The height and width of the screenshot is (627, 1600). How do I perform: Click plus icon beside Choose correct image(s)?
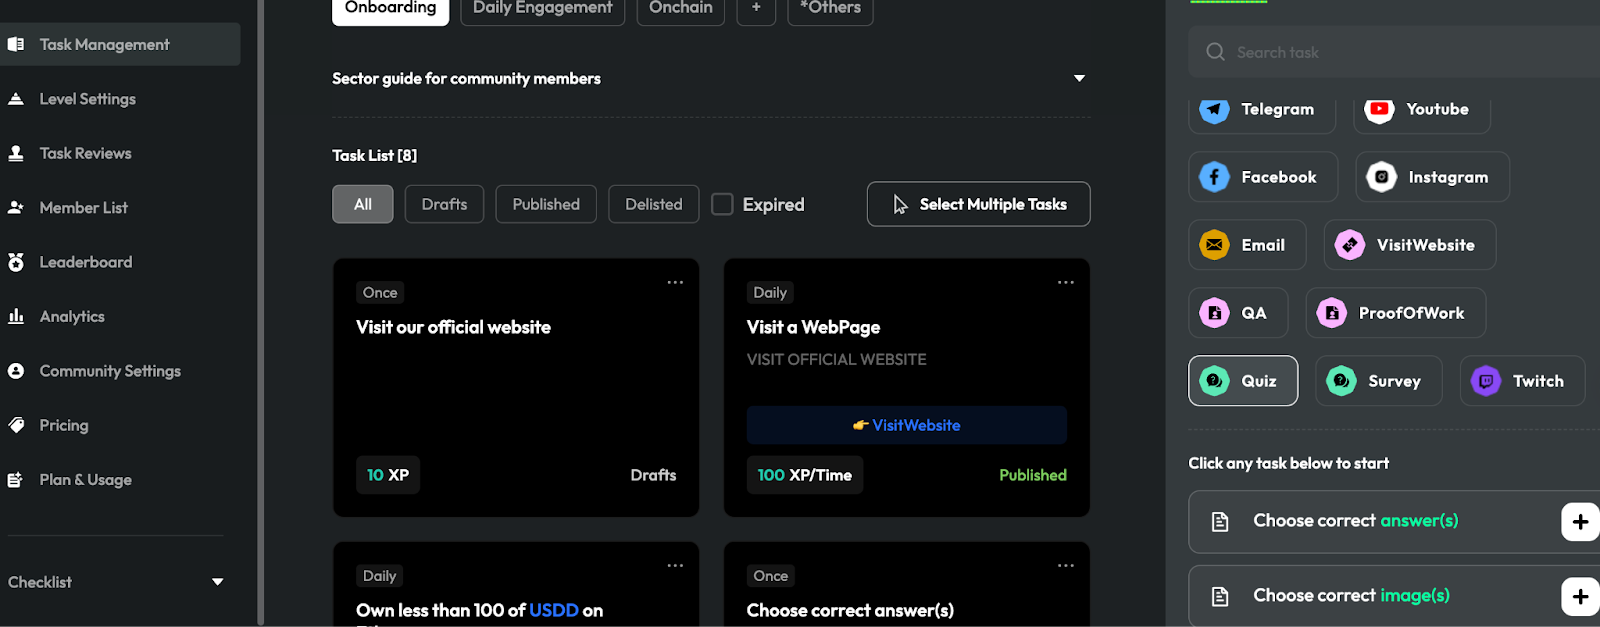(x=1580, y=596)
